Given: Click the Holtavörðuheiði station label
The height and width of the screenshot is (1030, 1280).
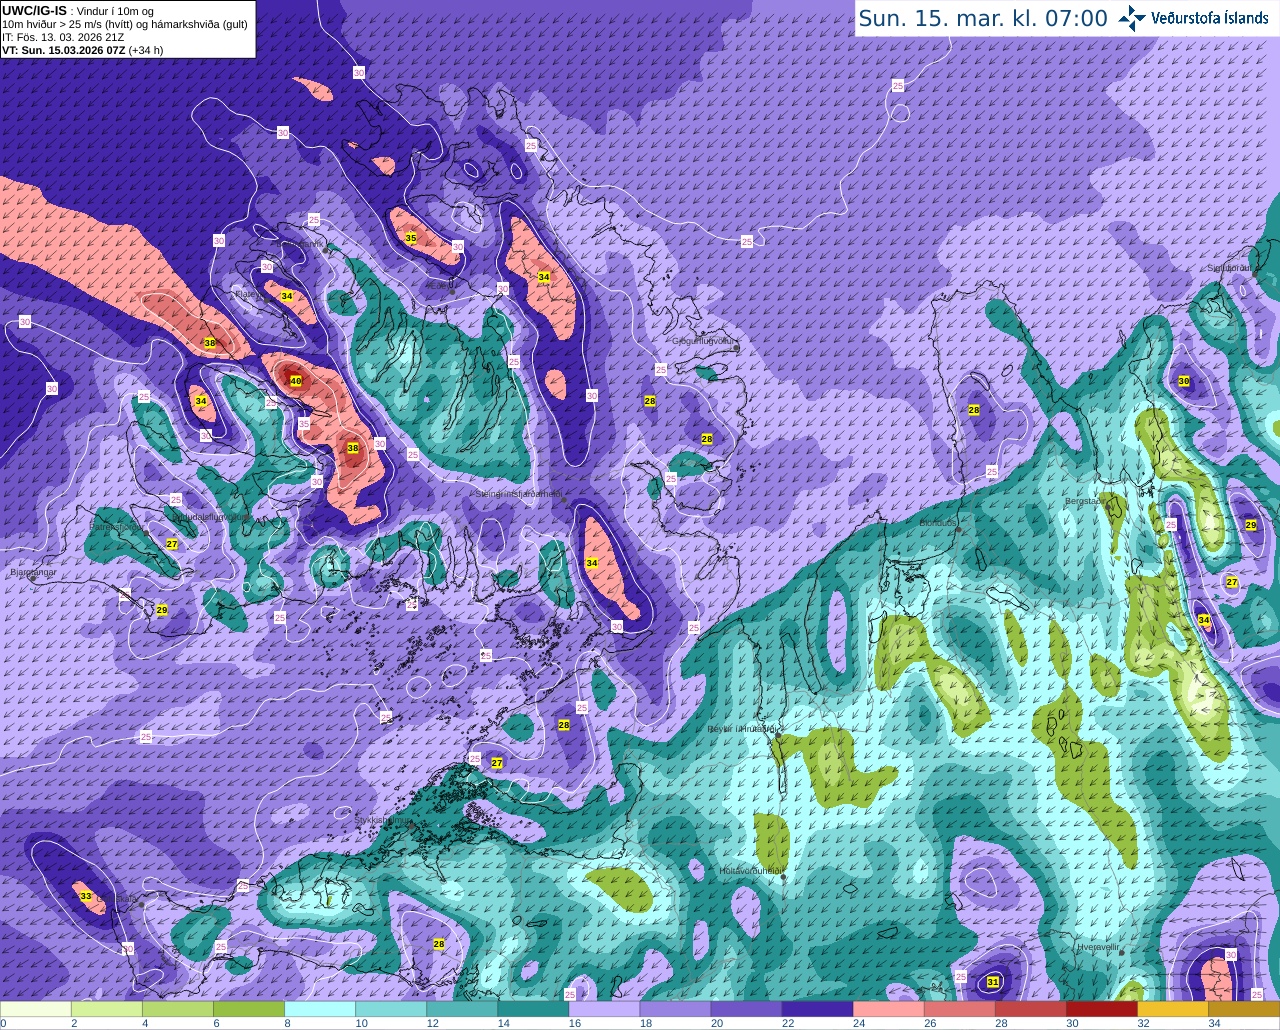Looking at the screenshot, I should pos(750,871).
